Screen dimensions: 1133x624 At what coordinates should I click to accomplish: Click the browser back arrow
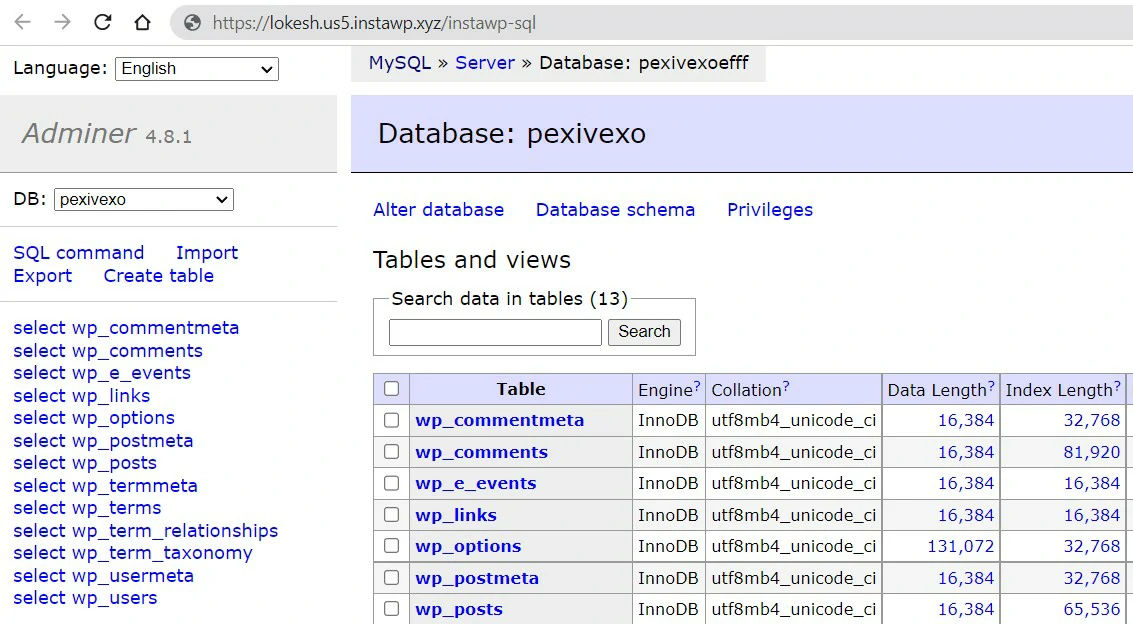click(x=22, y=22)
